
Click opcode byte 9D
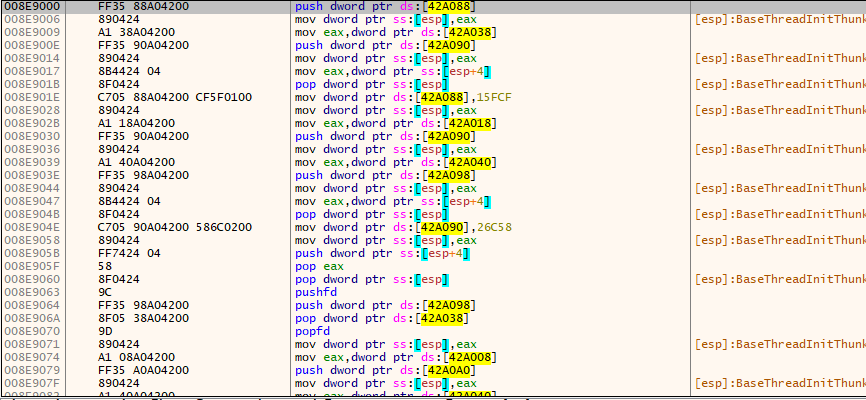pyautogui.click(x=105, y=331)
